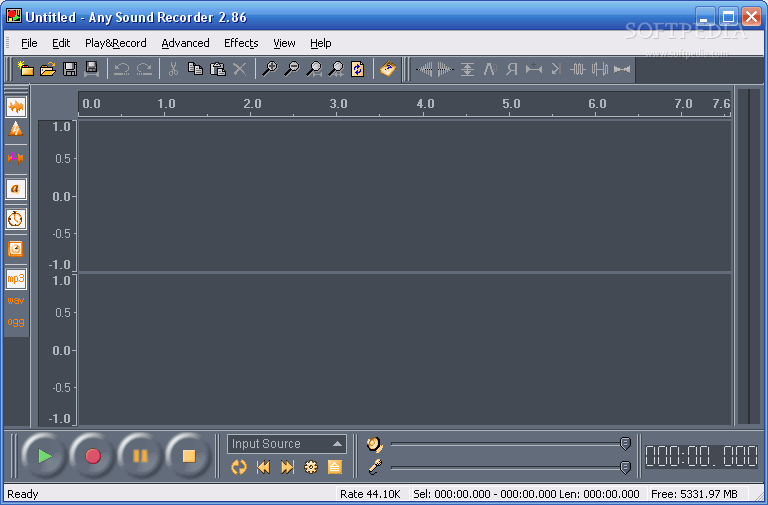Stop using the orange Stop button
This screenshot has width=768, height=505.
(189, 456)
